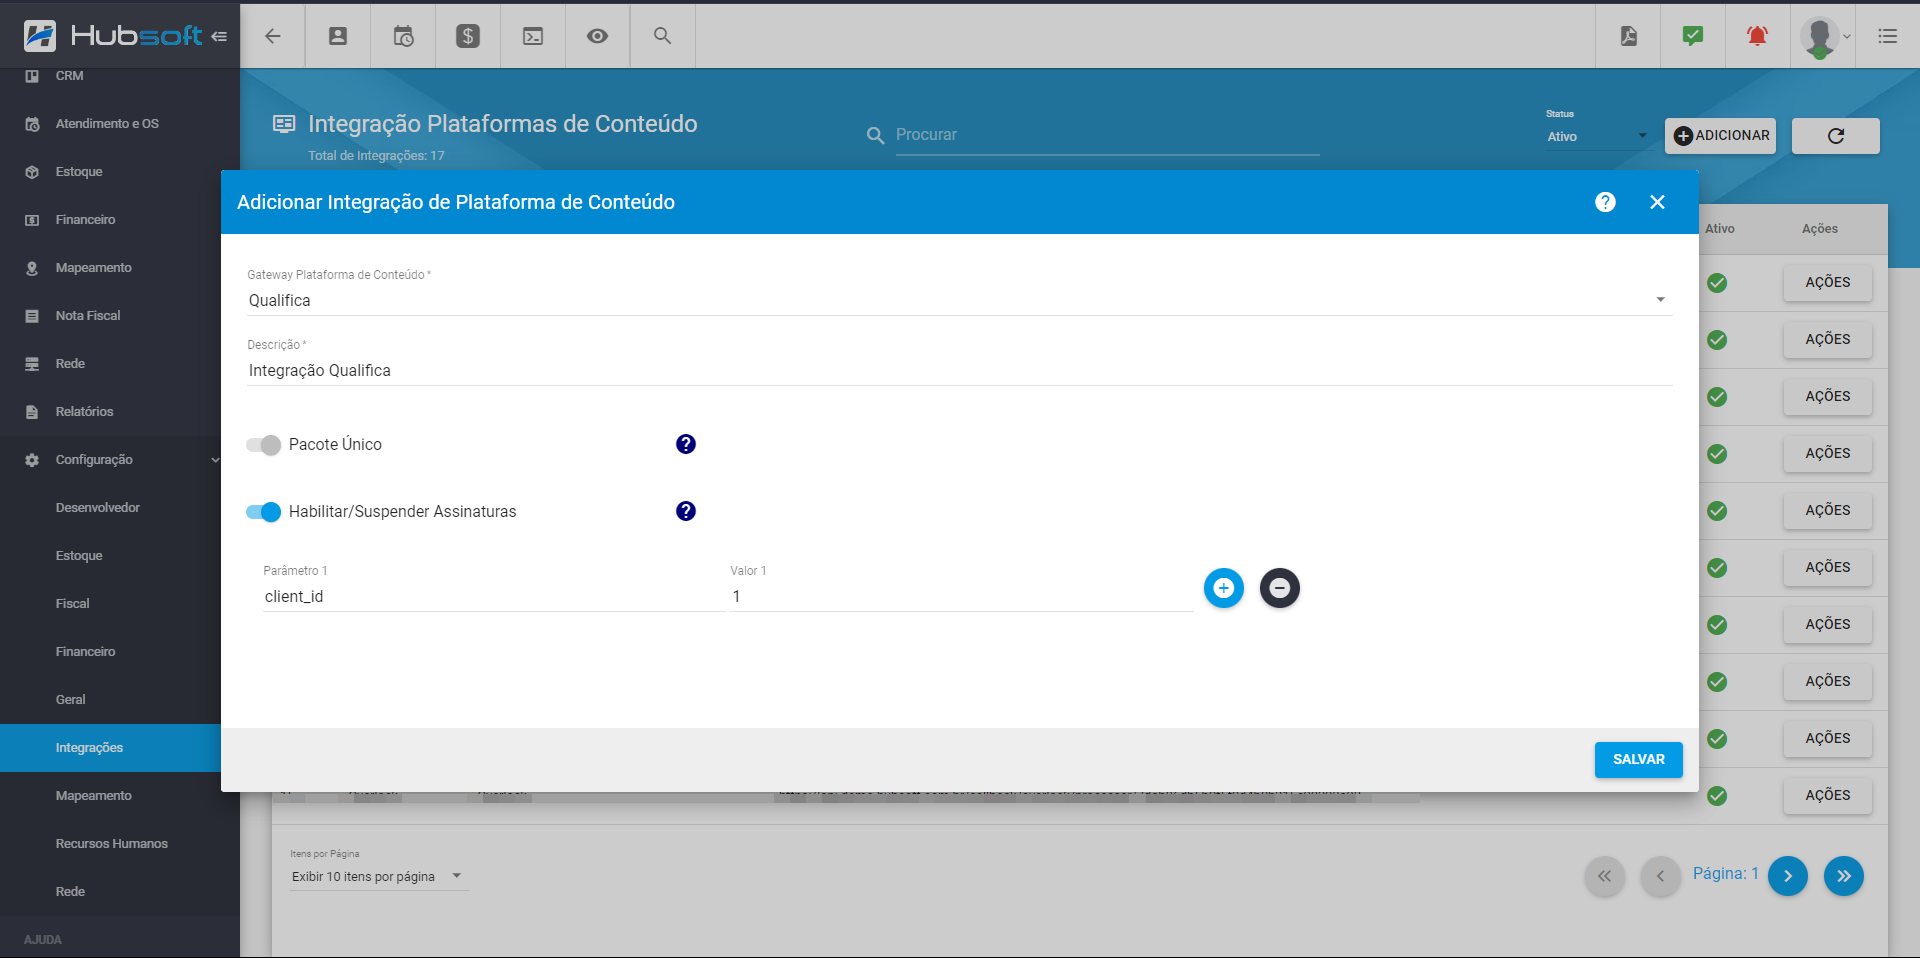This screenshot has height=958, width=1920.
Task: Click the Ativo column header
Action: (x=1720, y=229)
